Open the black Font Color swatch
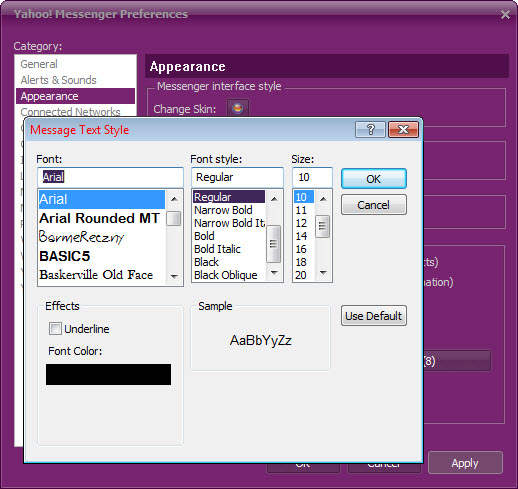 [x=108, y=374]
